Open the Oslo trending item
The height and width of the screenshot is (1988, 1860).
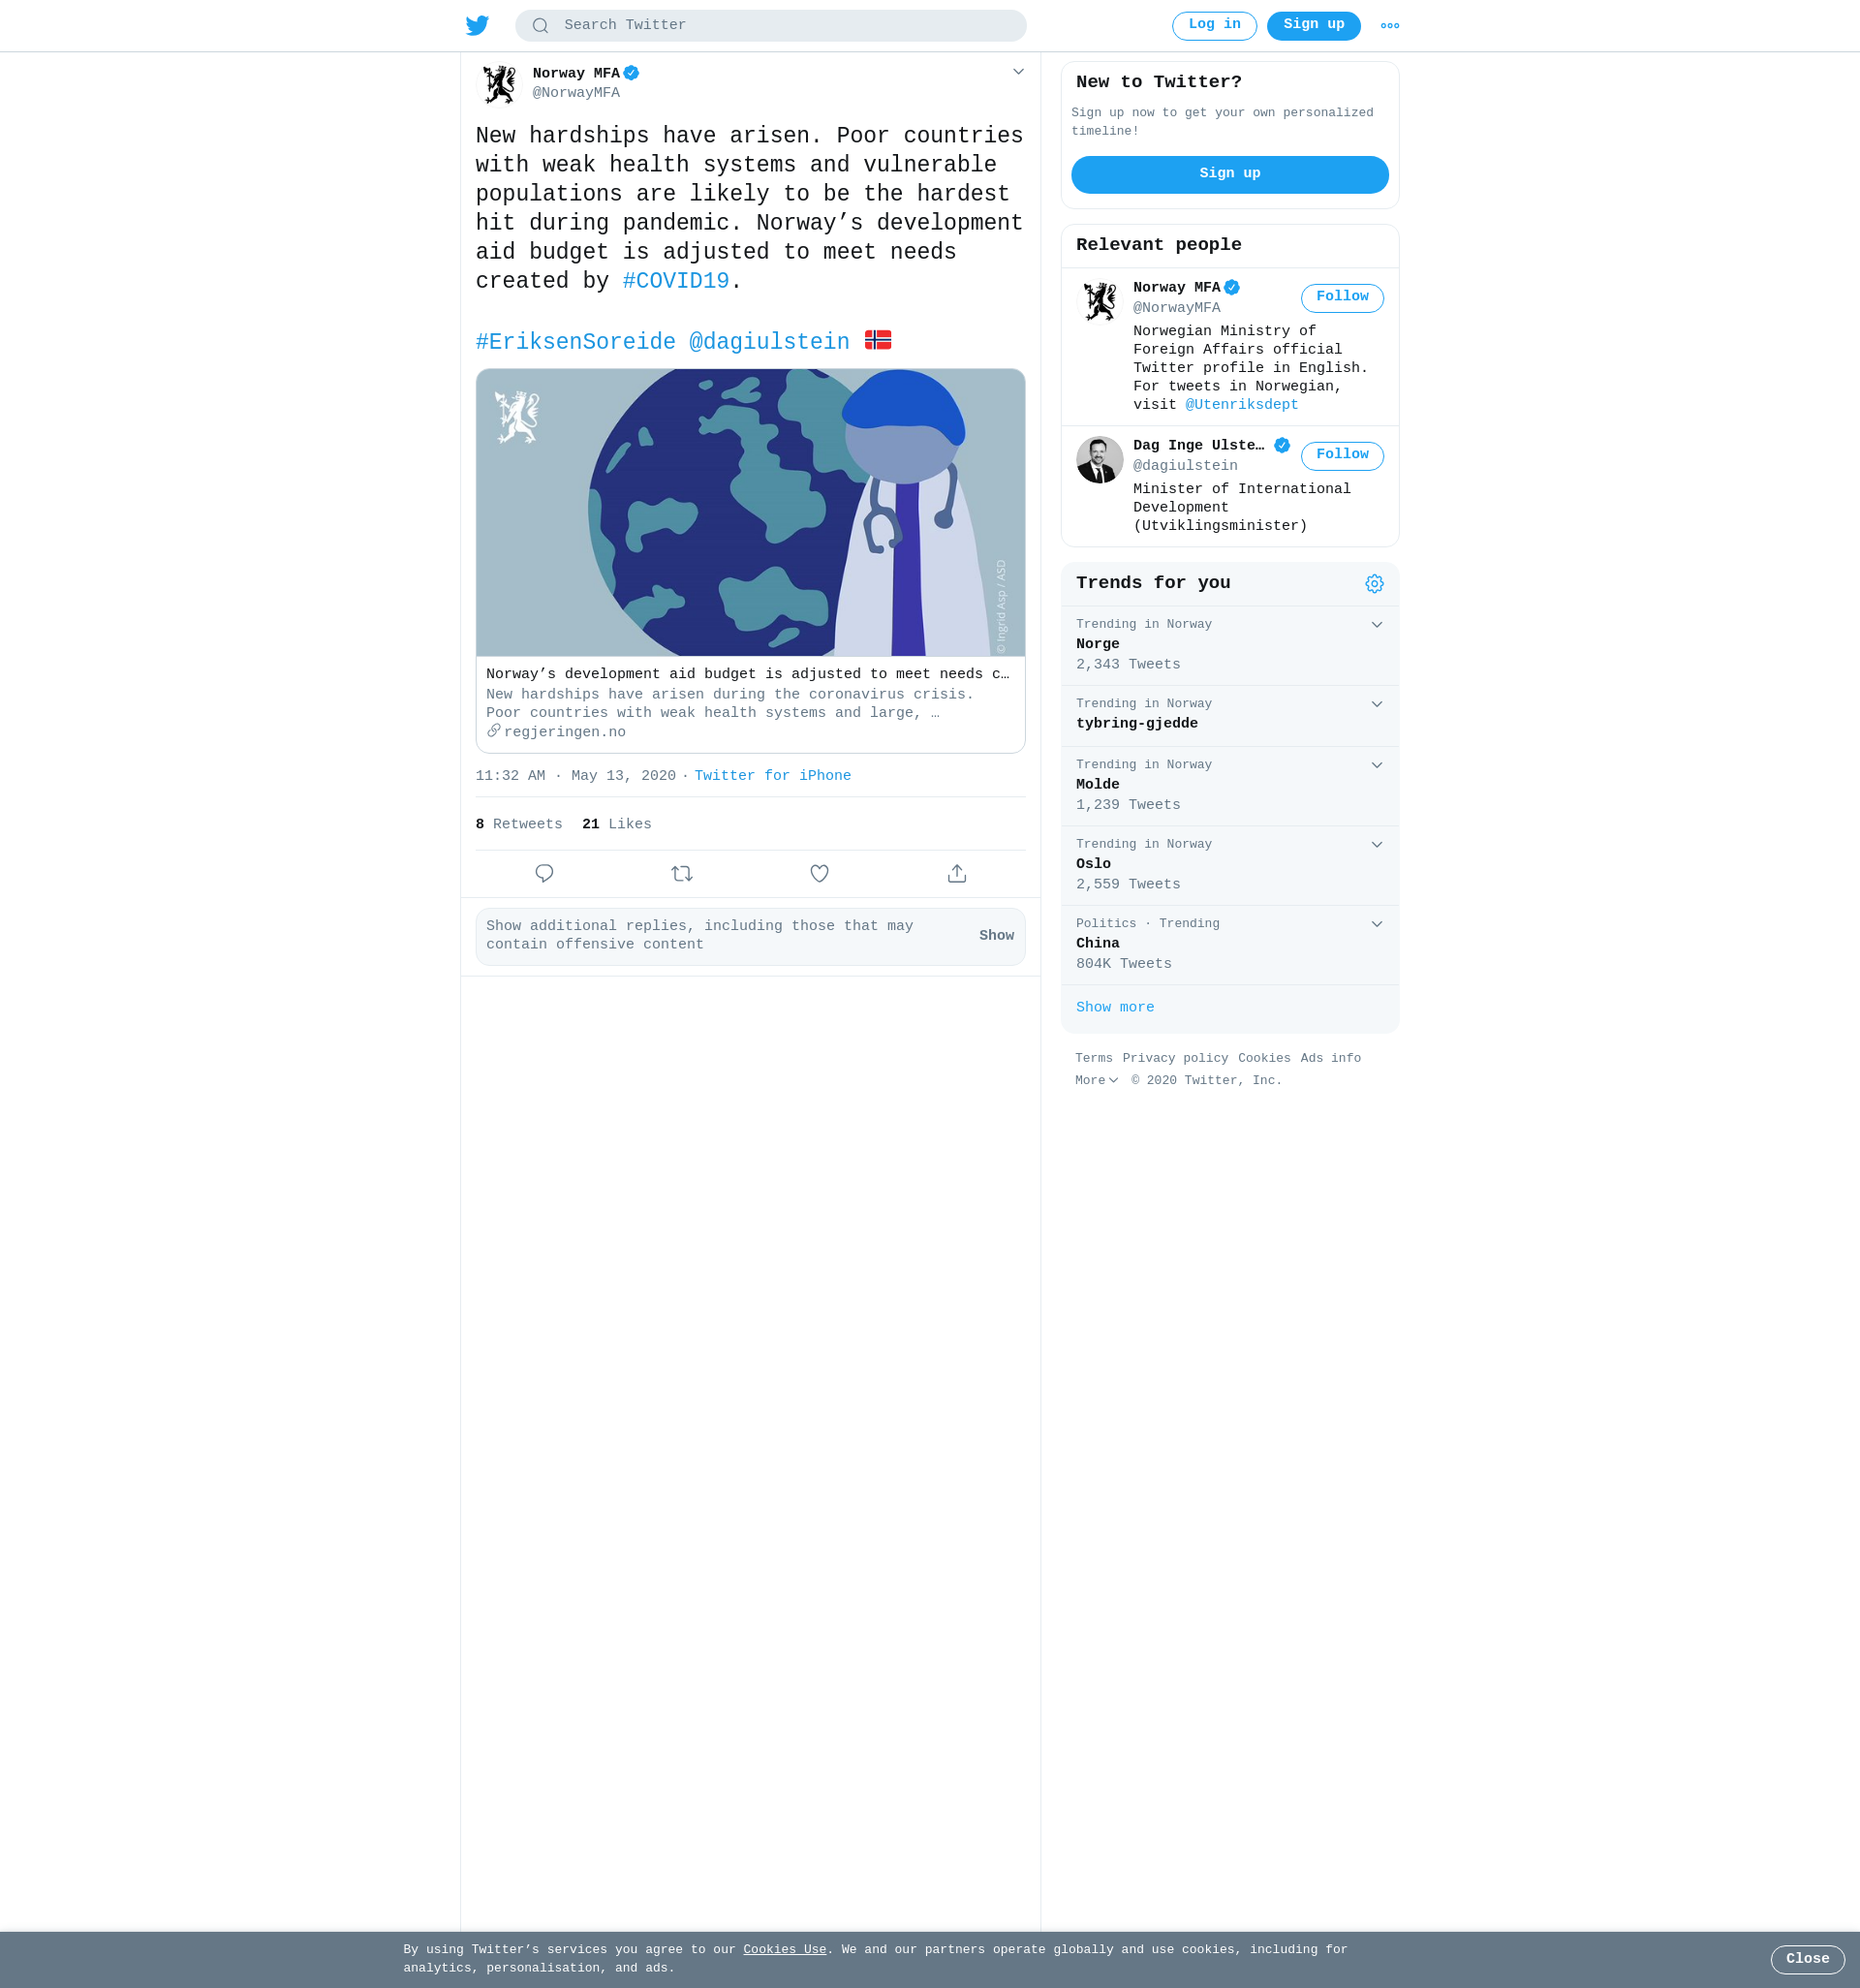1229,866
